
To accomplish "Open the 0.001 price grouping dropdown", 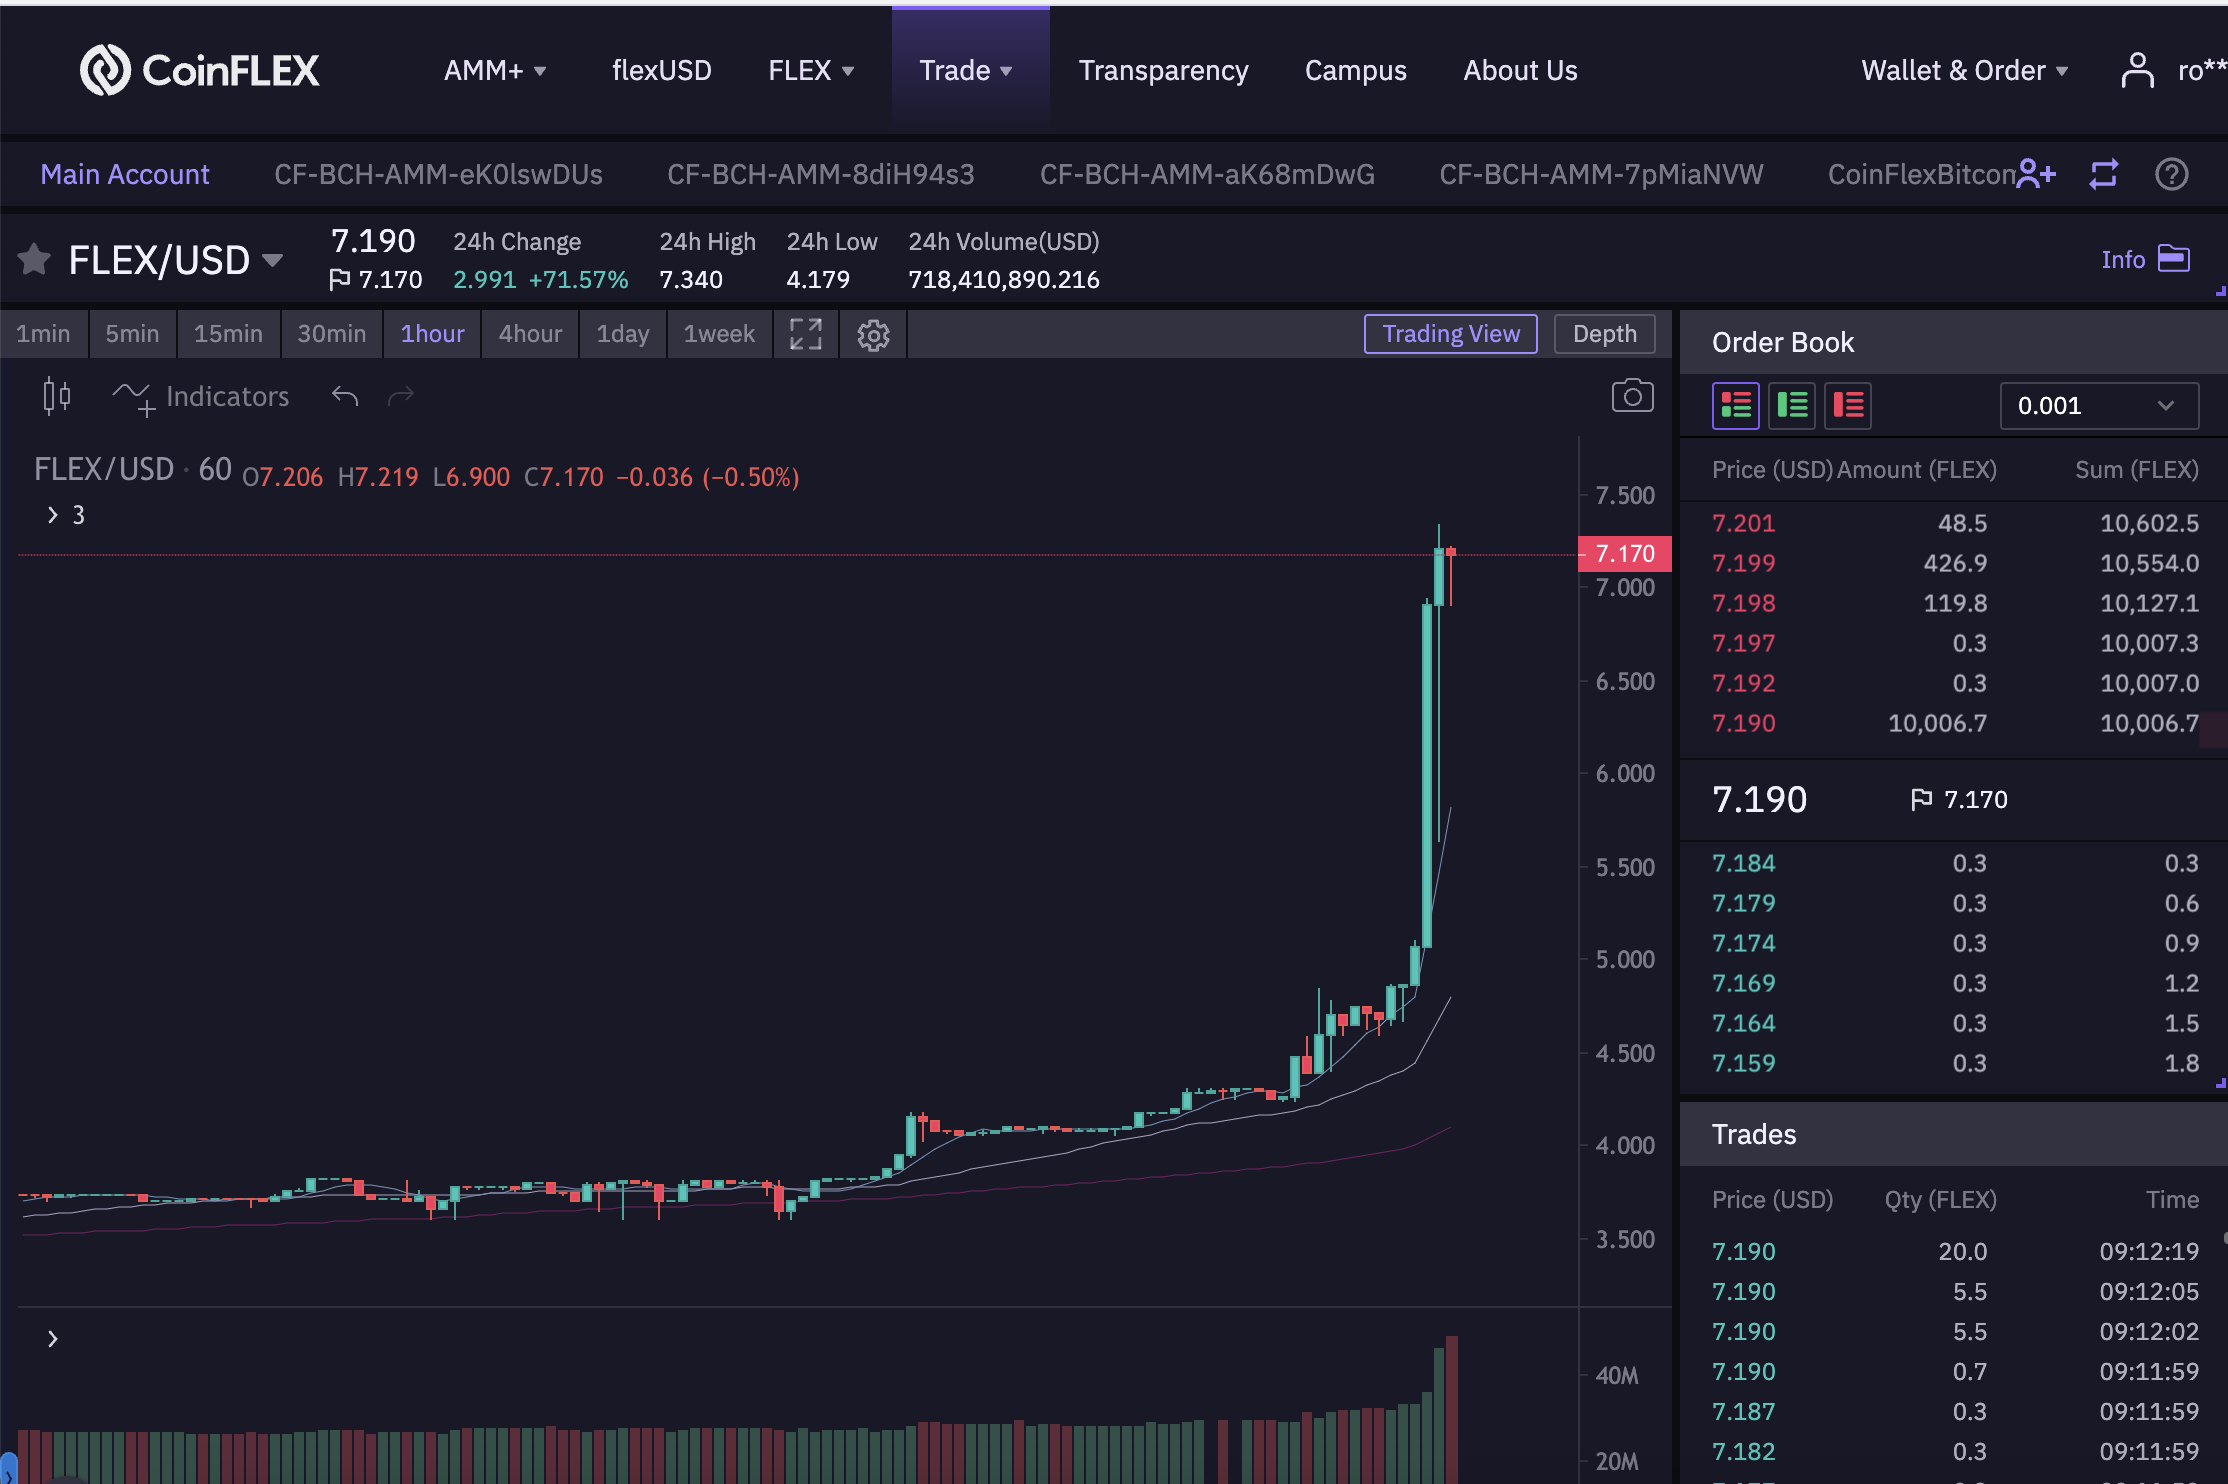I will click(x=2099, y=405).
